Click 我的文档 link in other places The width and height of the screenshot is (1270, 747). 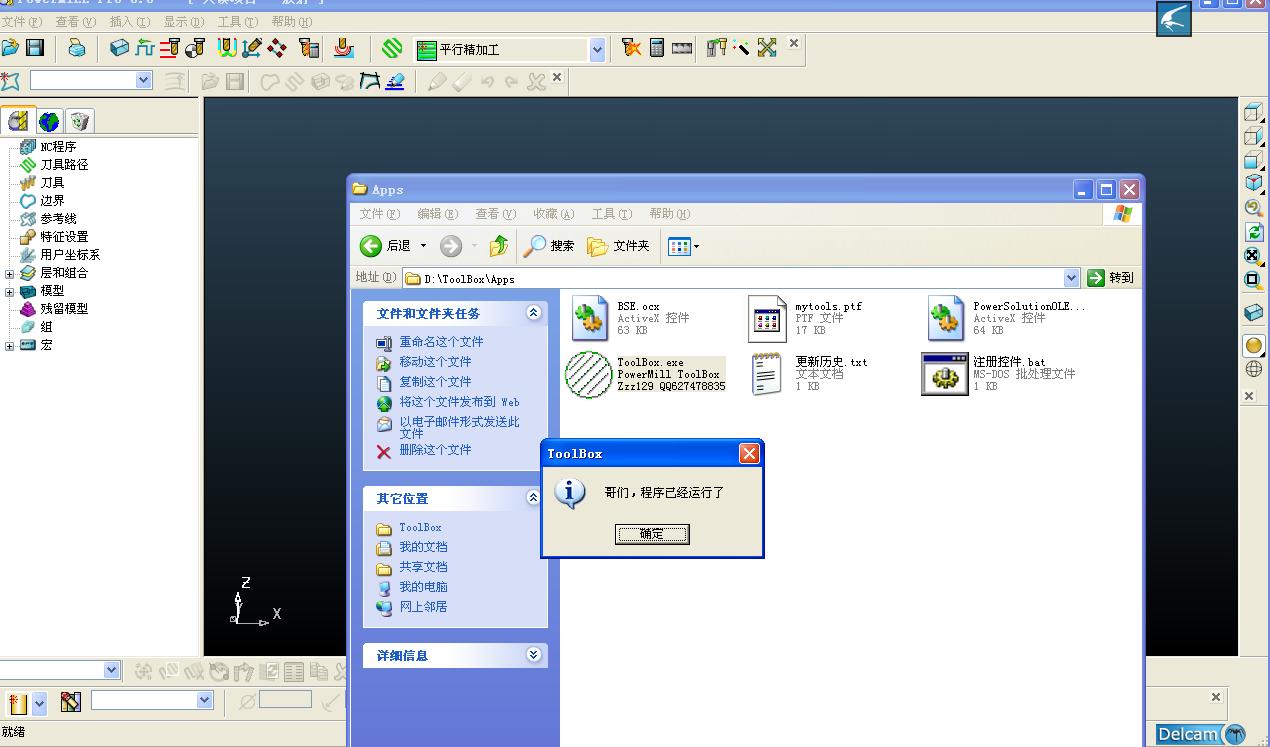[x=423, y=547]
